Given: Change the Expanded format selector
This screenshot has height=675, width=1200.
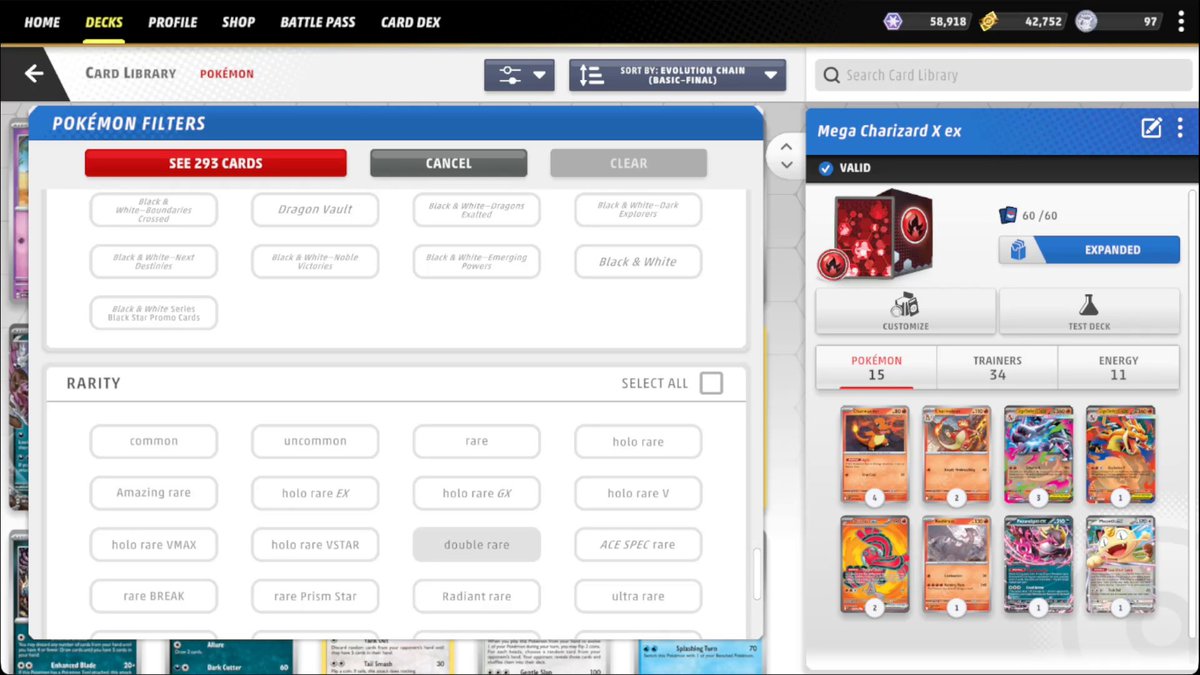Looking at the screenshot, I should (x=1089, y=250).
